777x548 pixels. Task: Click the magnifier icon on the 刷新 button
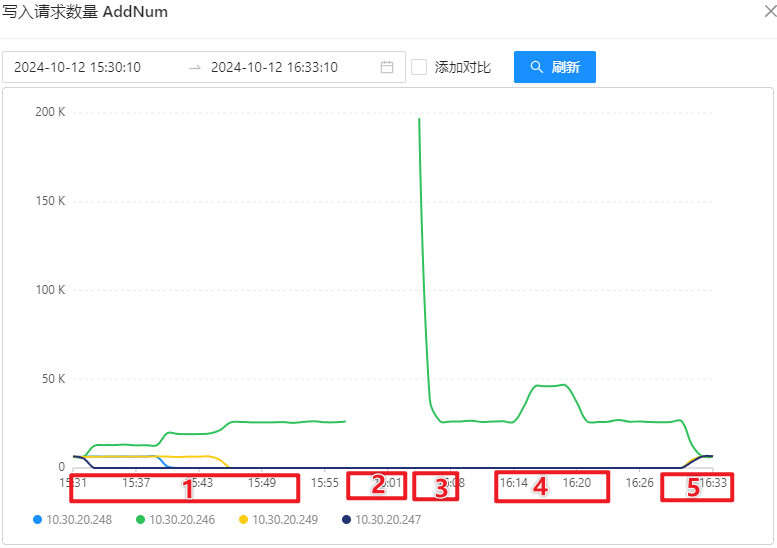536,67
